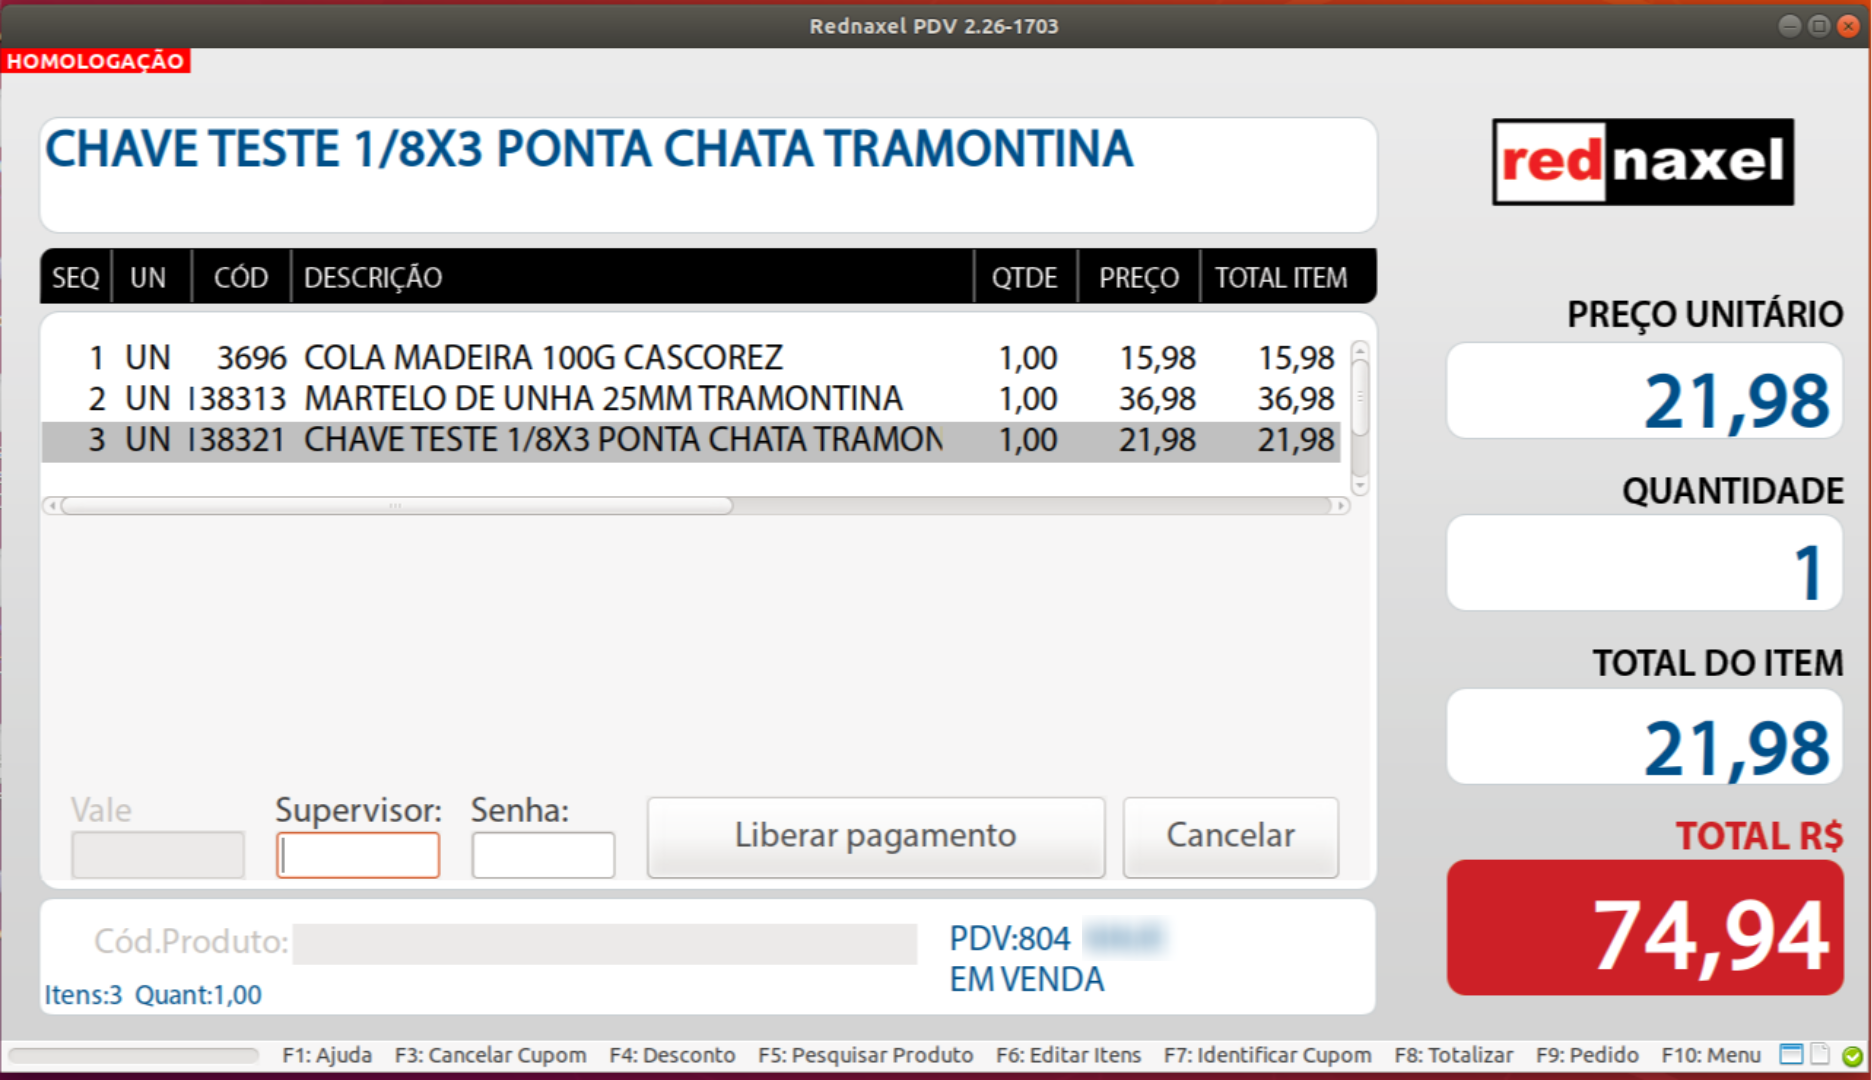Activate F3 Cancelar Cupom

pos(492,1055)
